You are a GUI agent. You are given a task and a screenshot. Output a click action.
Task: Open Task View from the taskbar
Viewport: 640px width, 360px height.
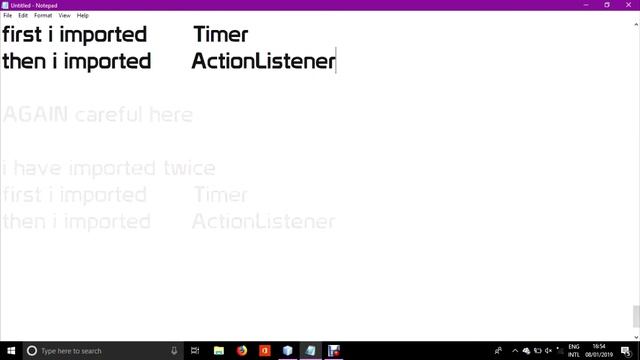point(195,351)
